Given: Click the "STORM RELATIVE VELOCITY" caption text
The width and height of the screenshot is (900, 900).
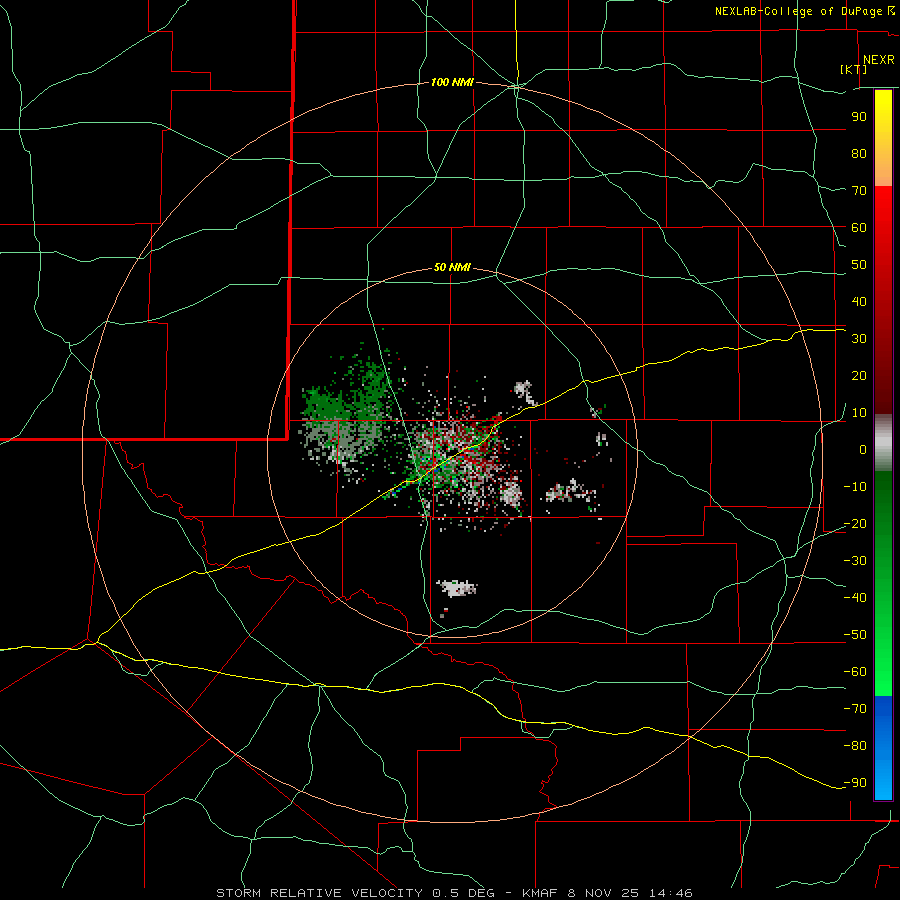Looking at the screenshot, I should 319,893.
